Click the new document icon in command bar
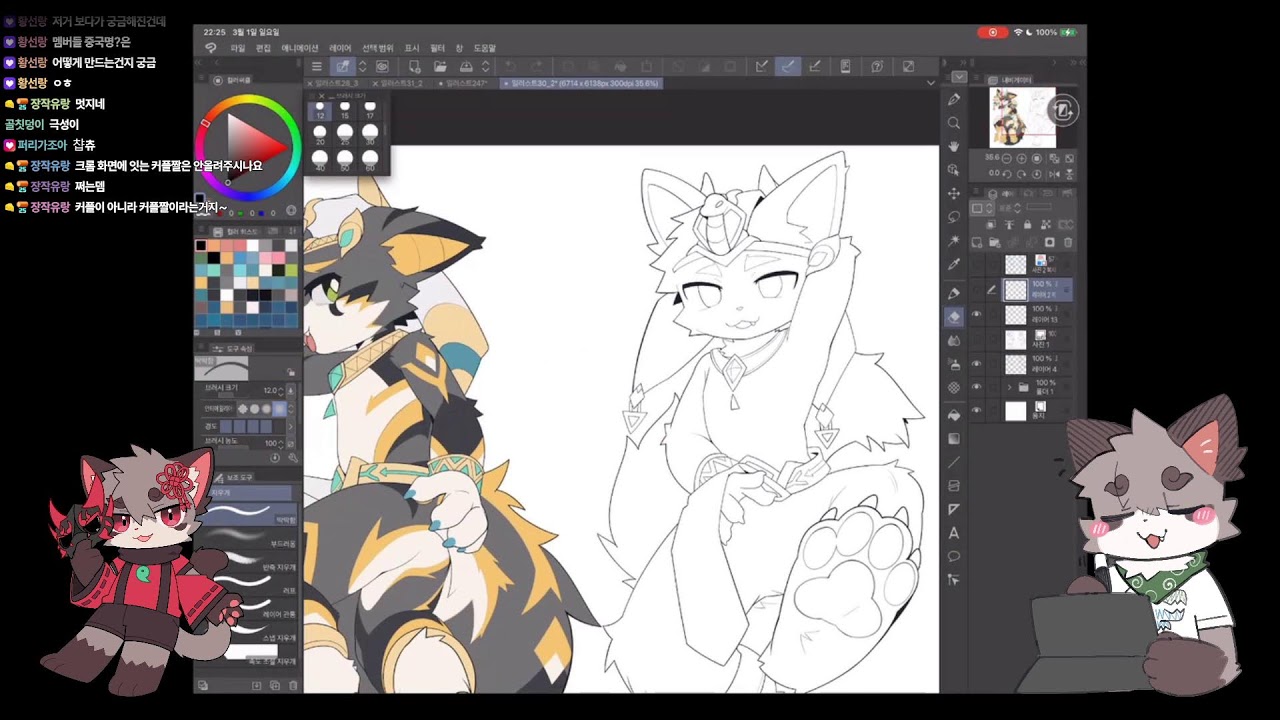 coord(414,67)
